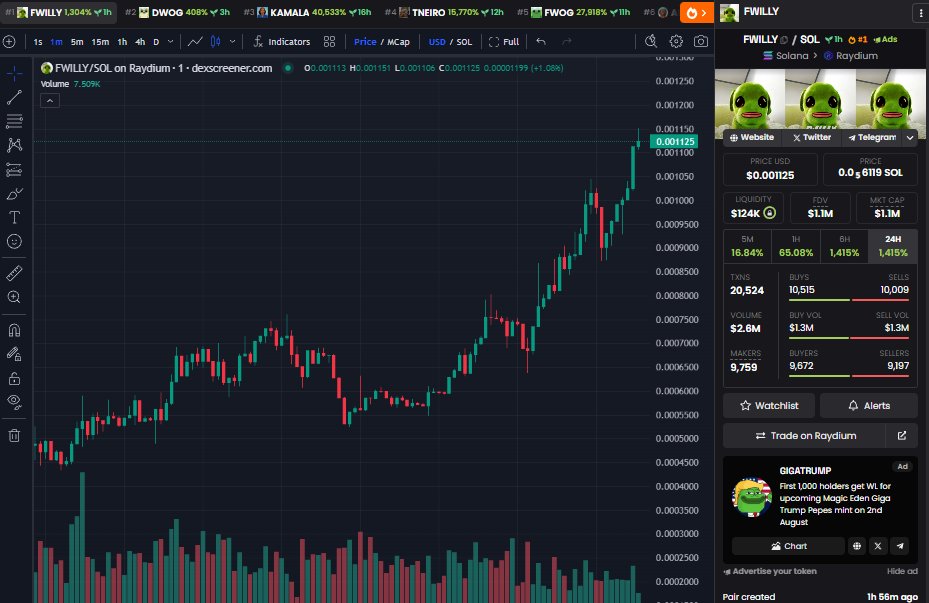Add FWILLY to Watchlist
This screenshot has width=929, height=603.
(x=769, y=406)
